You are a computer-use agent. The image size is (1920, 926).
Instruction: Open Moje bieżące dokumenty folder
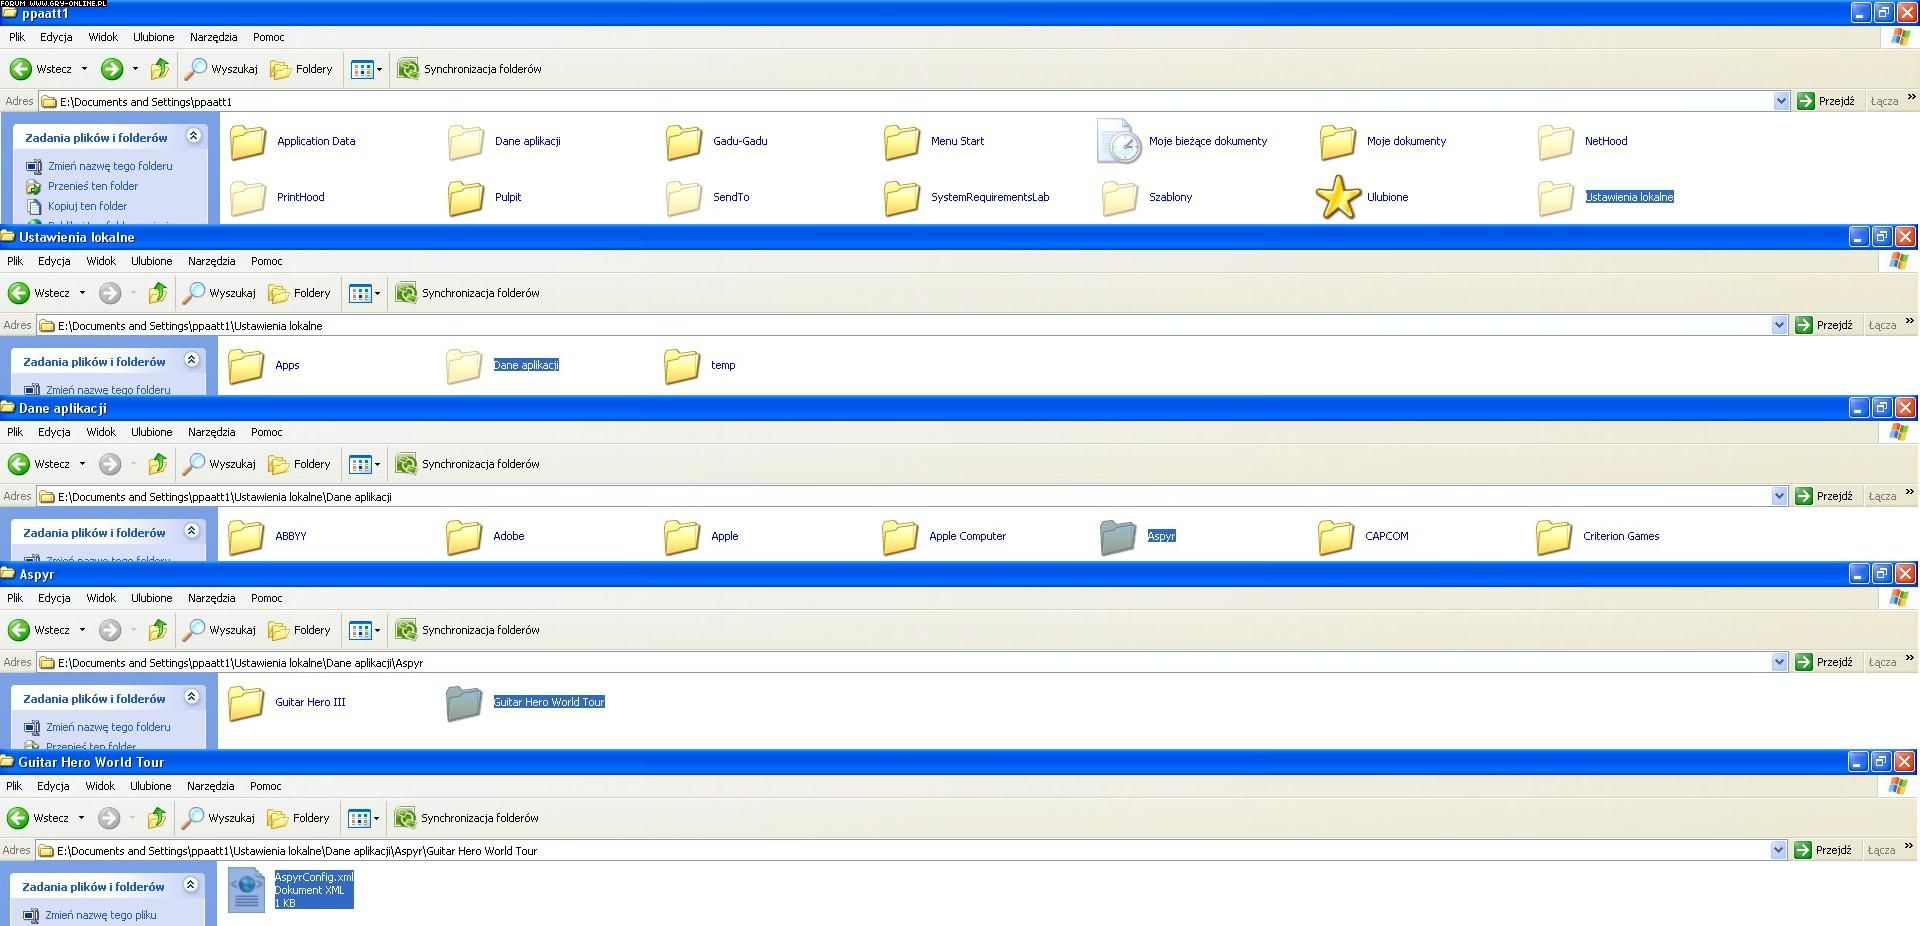(1182, 142)
